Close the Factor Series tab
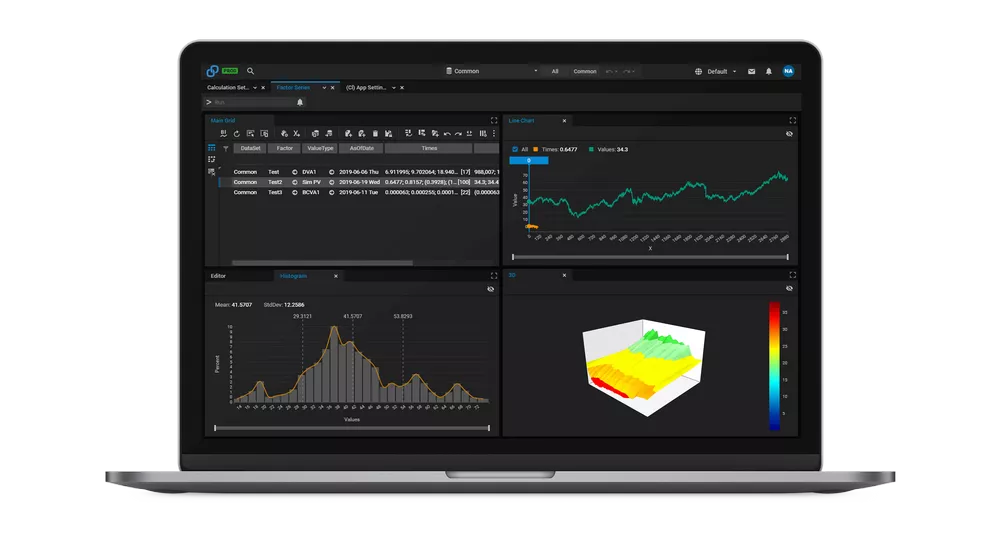The width and height of the screenshot is (1000, 546). [x=332, y=88]
